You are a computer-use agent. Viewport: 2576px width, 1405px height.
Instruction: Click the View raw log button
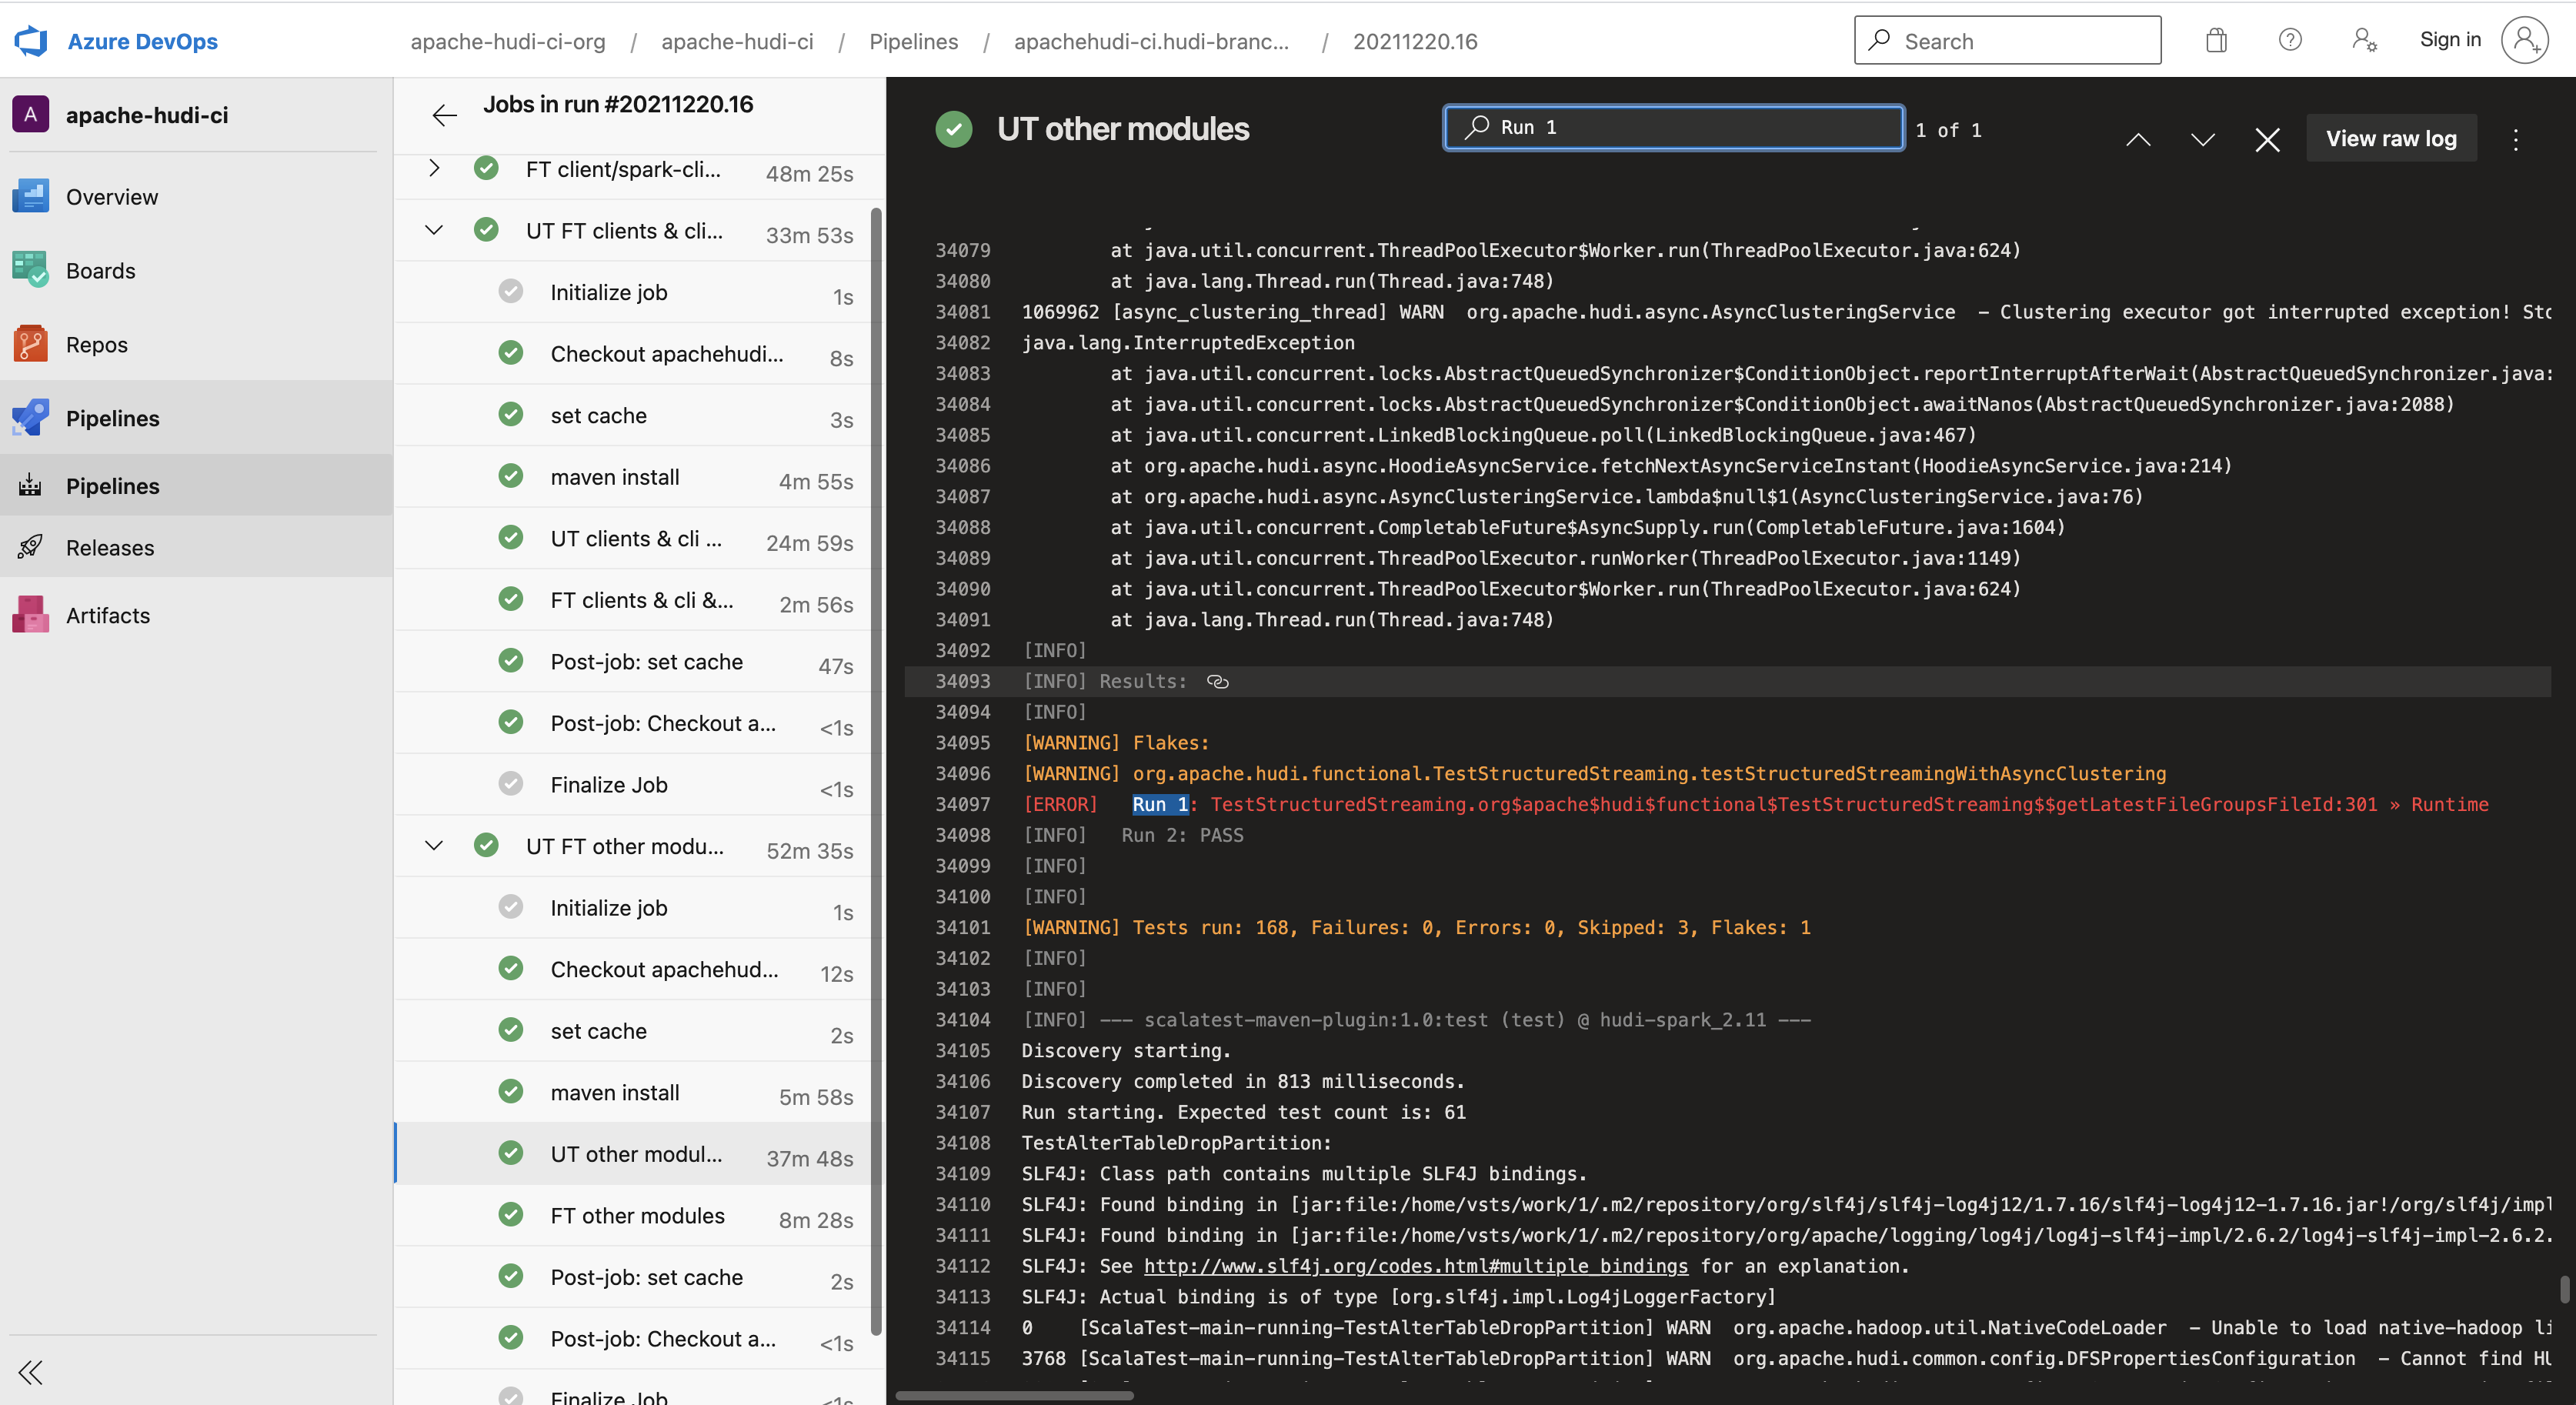click(2391, 139)
